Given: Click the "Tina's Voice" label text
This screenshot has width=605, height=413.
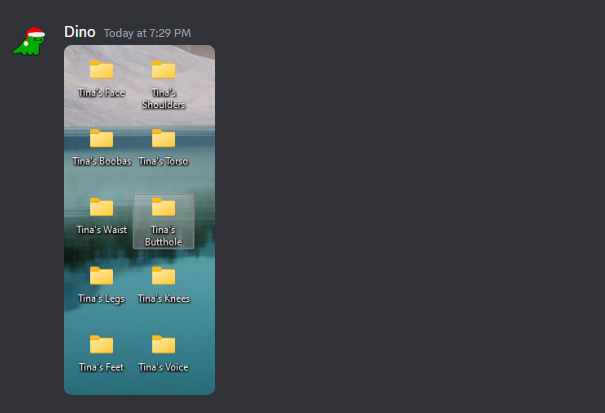Looking at the screenshot, I should (x=164, y=367).
